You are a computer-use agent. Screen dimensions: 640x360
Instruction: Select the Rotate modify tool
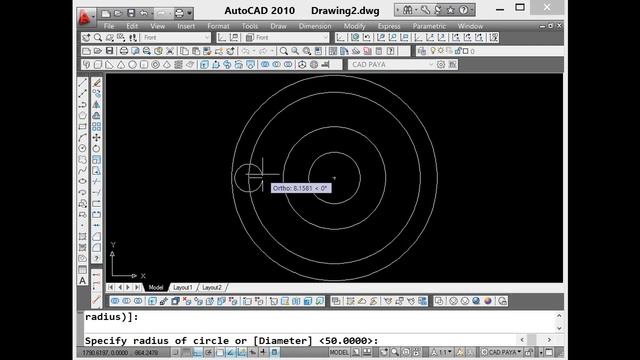96,148
